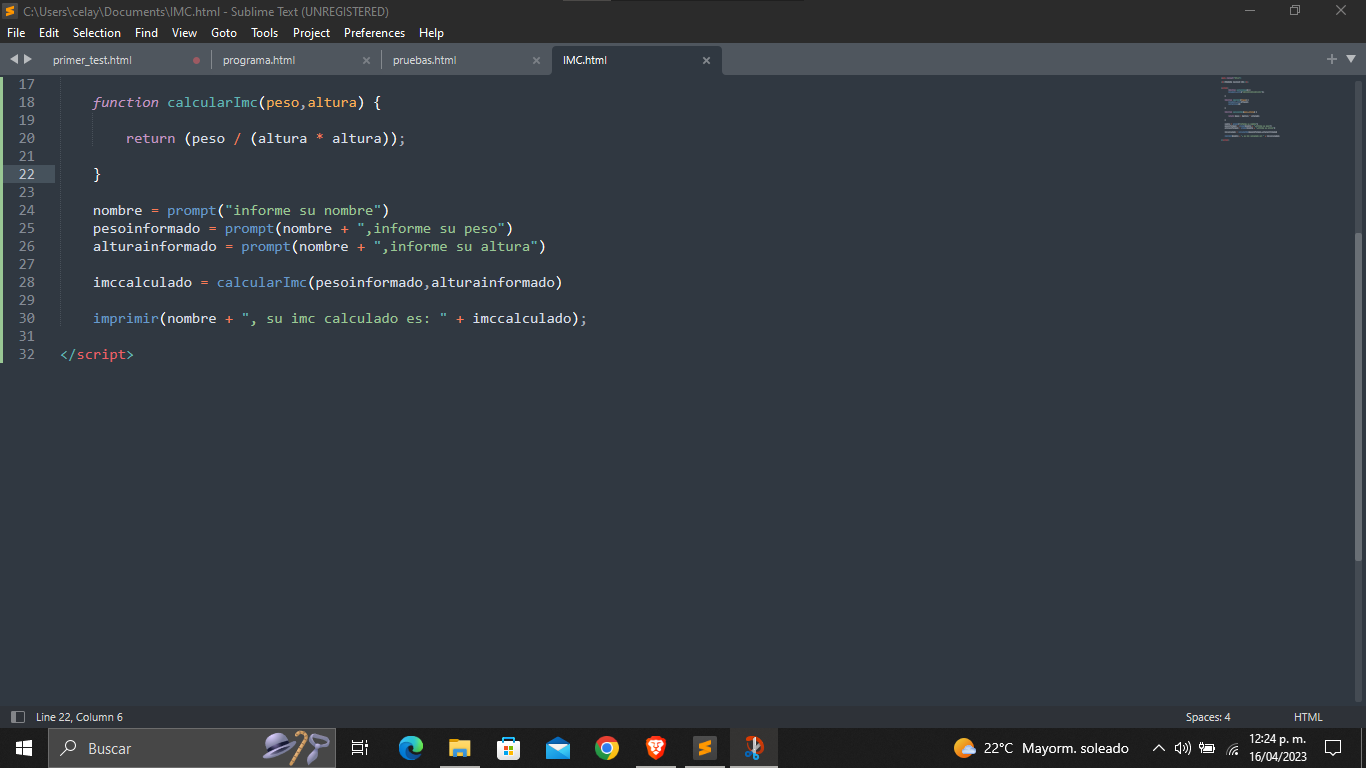This screenshot has width=1366, height=768.
Task: Close the pruebas.html tab
Action: (536, 60)
